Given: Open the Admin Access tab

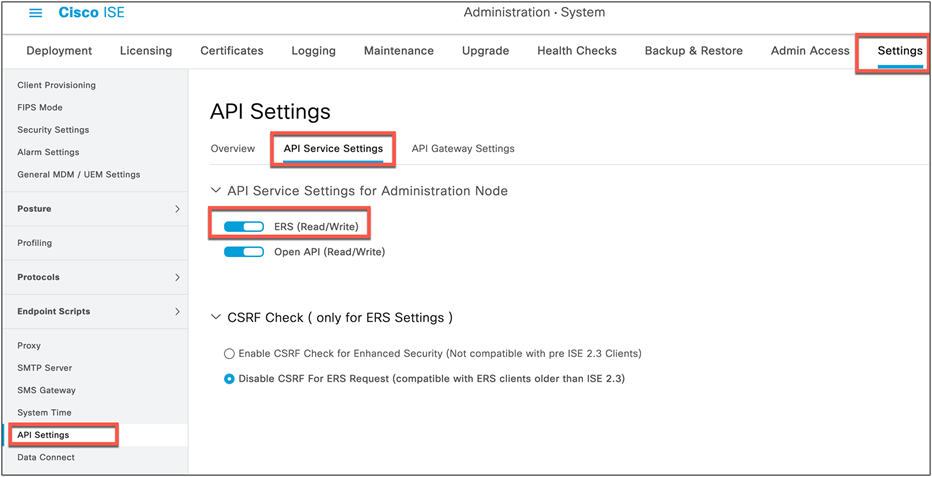Looking at the screenshot, I should click(x=810, y=51).
